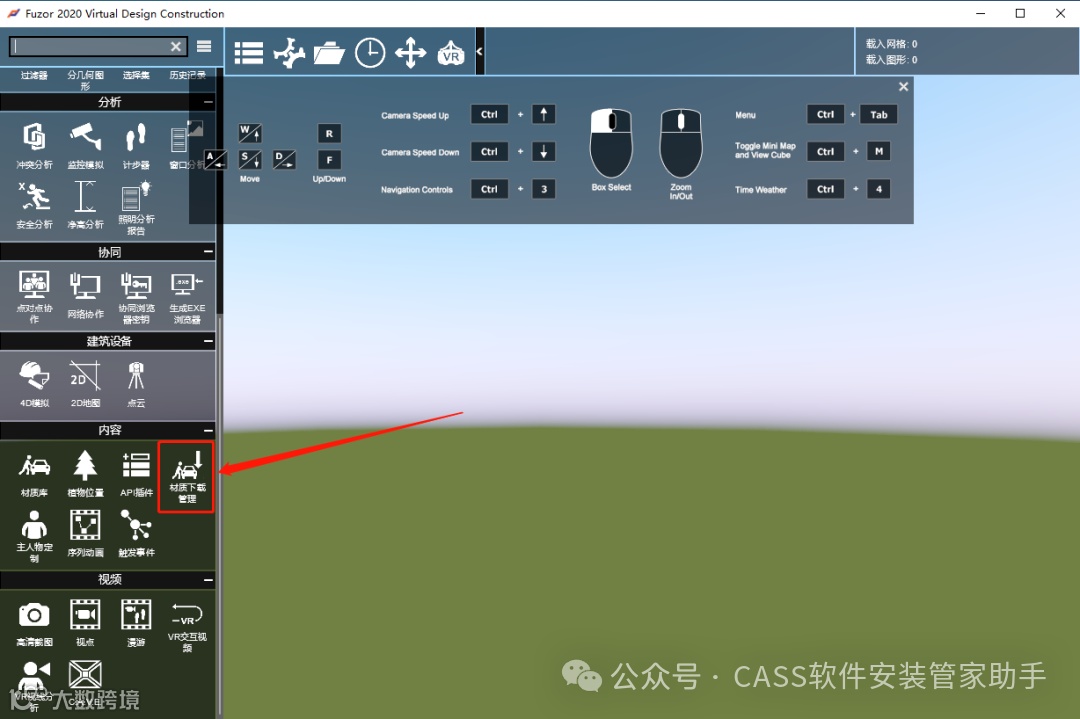
Task: Click the W move-forward key icon
Action: (x=249, y=132)
